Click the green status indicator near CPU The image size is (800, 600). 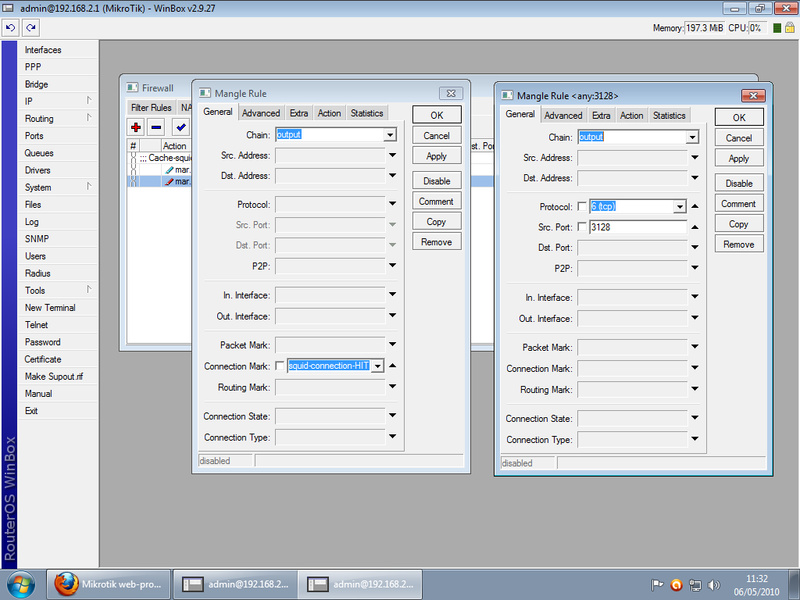tap(777, 28)
